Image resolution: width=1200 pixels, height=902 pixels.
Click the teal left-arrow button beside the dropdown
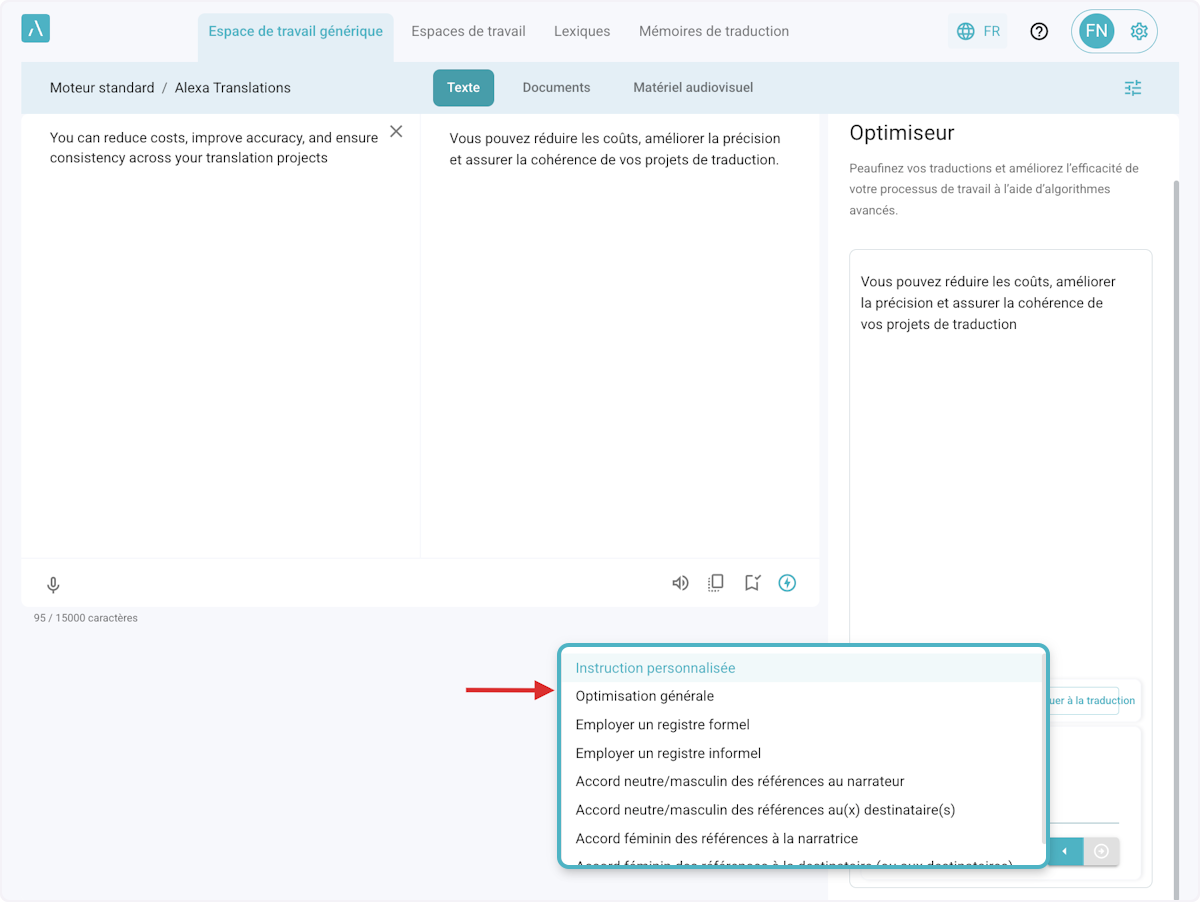(x=1065, y=851)
